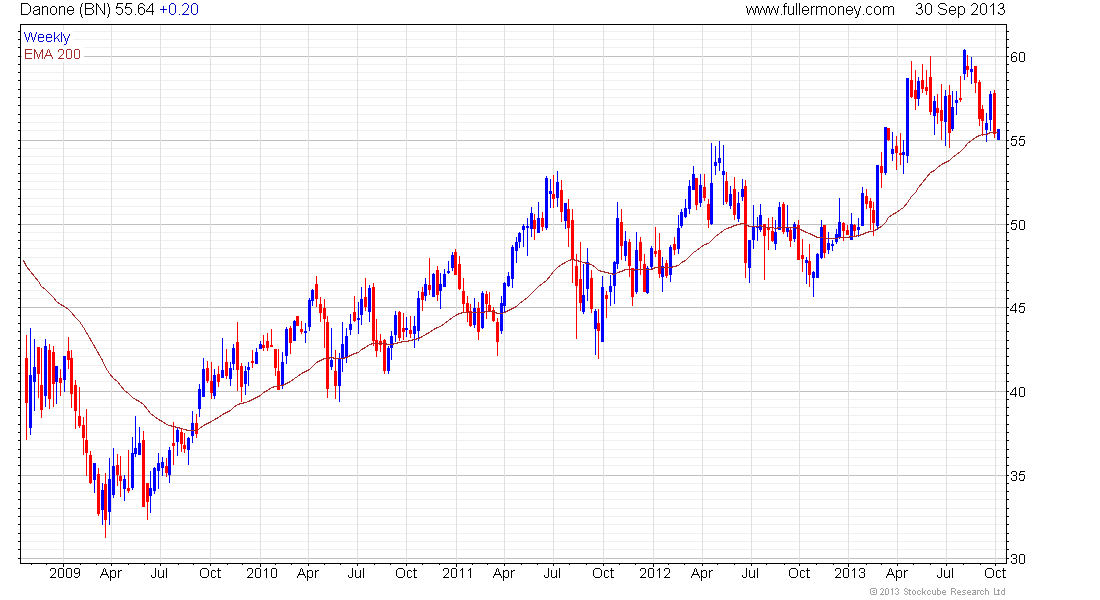Click the 35 price axis label
1100x600 pixels.
(1017, 476)
